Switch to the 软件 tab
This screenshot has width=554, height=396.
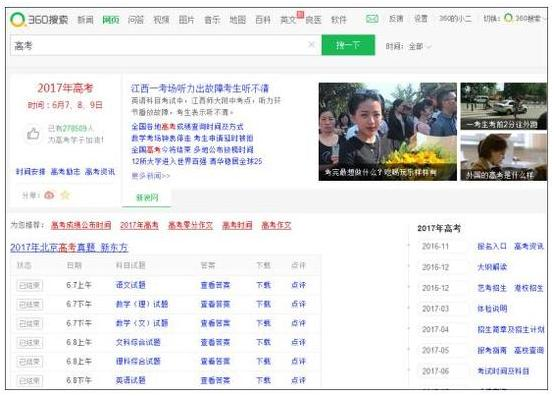(x=338, y=20)
